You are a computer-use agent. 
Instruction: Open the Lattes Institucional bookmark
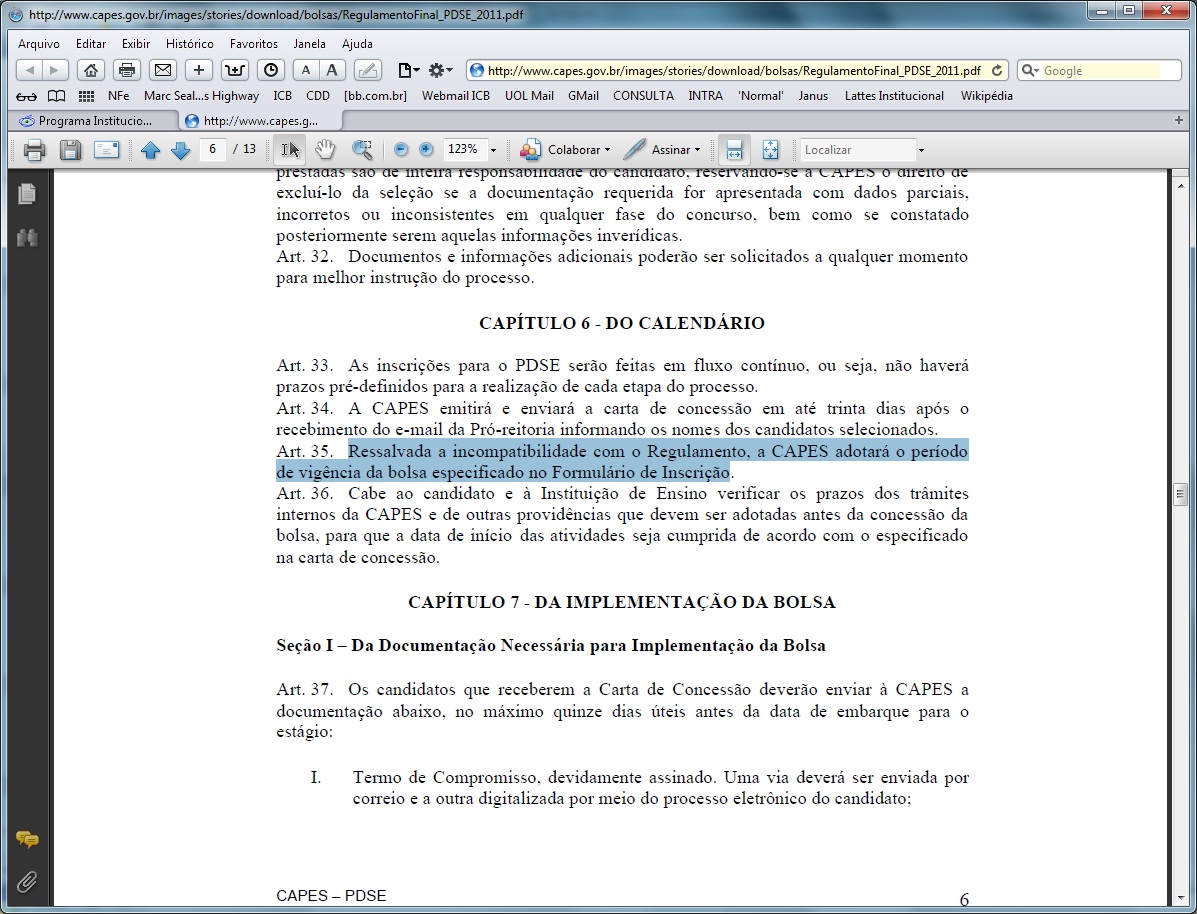coord(894,96)
